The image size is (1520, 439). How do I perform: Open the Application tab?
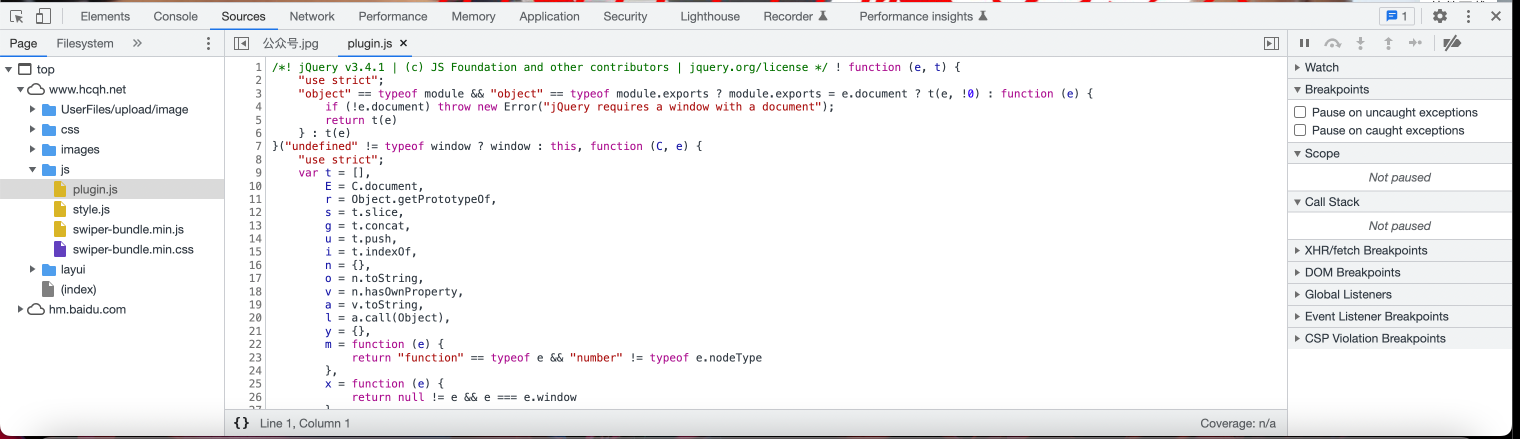click(x=549, y=16)
